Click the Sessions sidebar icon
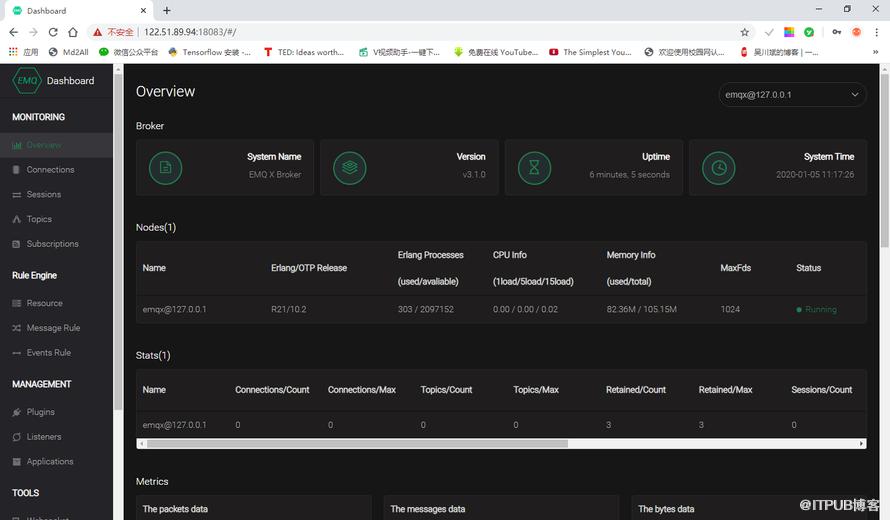The height and width of the screenshot is (520, 890). [16, 195]
